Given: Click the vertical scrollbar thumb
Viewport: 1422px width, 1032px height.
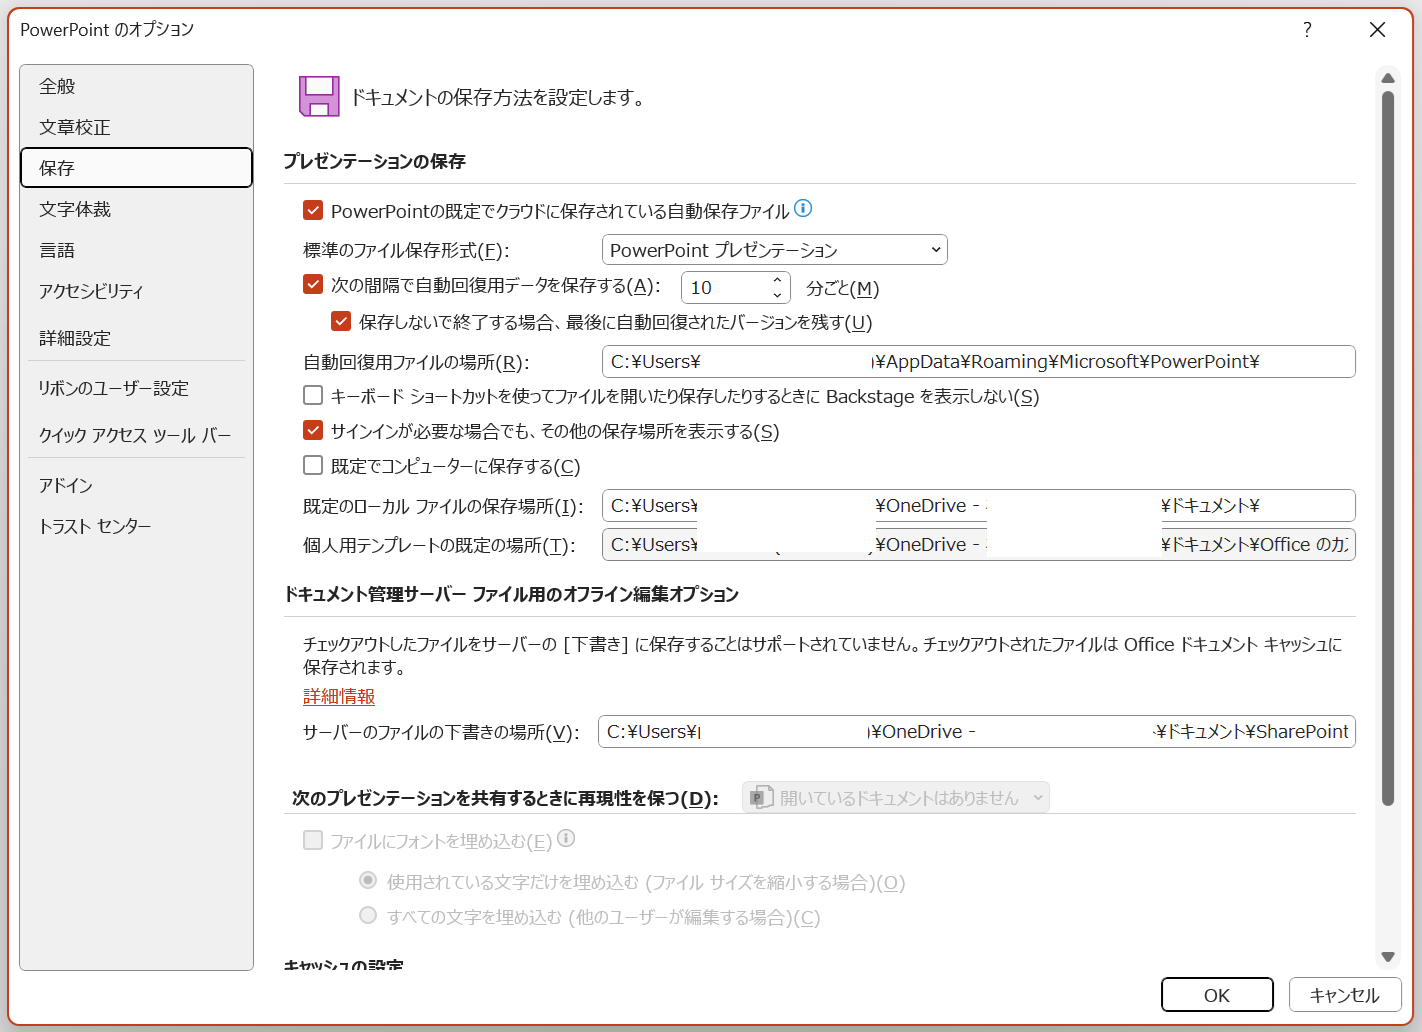Looking at the screenshot, I should point(1388,448).
